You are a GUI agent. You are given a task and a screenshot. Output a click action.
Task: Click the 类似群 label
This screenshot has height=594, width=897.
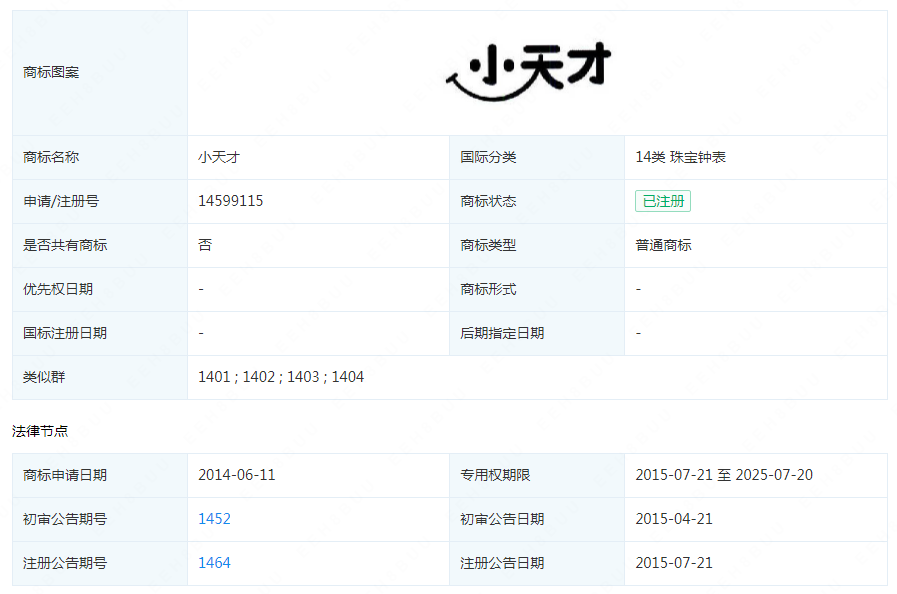[44, 377]
